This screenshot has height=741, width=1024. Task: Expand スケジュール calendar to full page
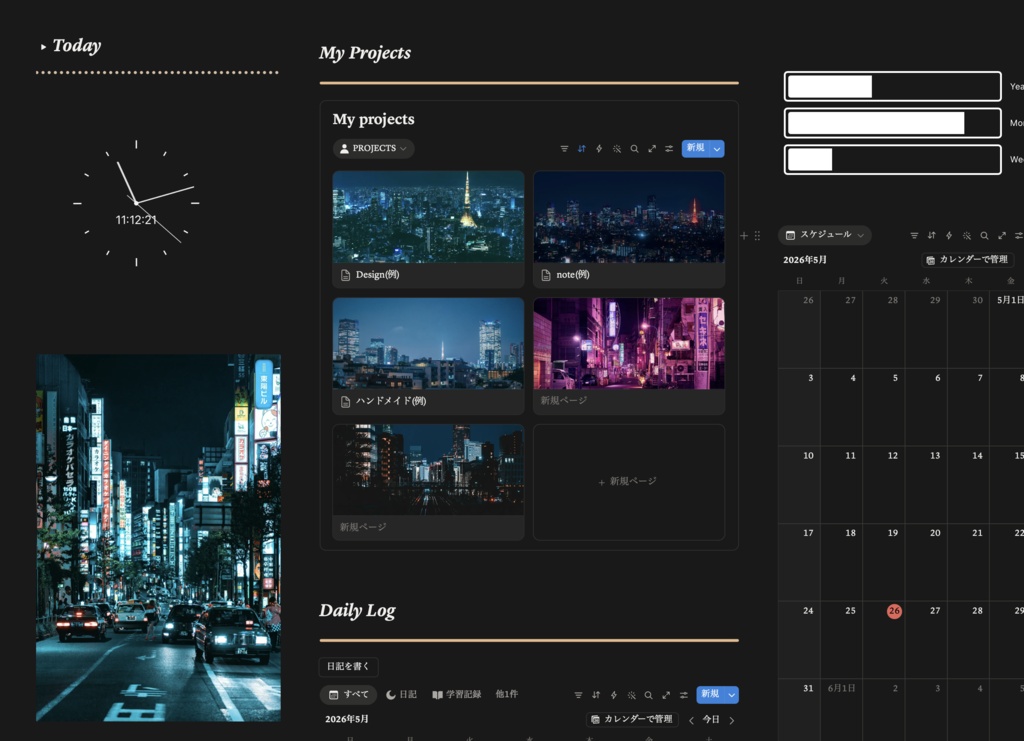coord(1002,236)
